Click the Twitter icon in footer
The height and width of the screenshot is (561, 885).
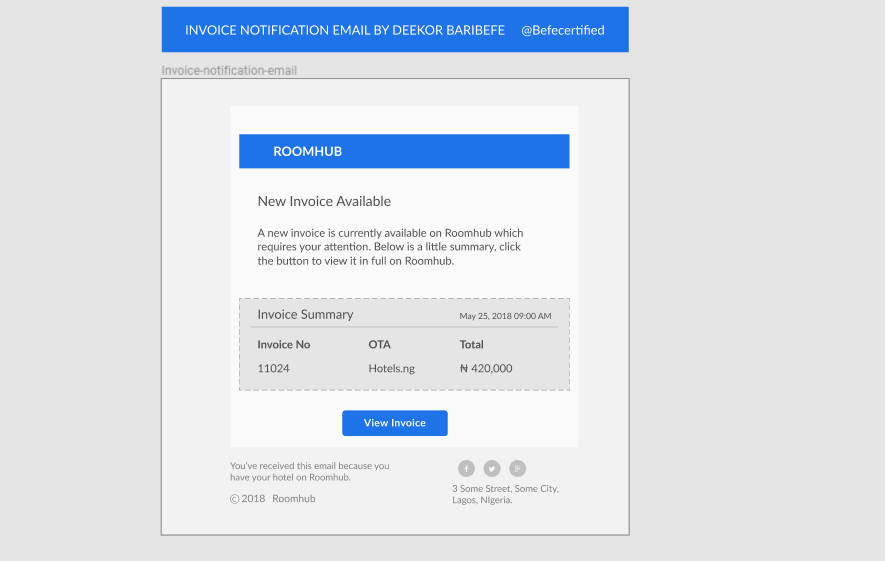coord(492,468)
